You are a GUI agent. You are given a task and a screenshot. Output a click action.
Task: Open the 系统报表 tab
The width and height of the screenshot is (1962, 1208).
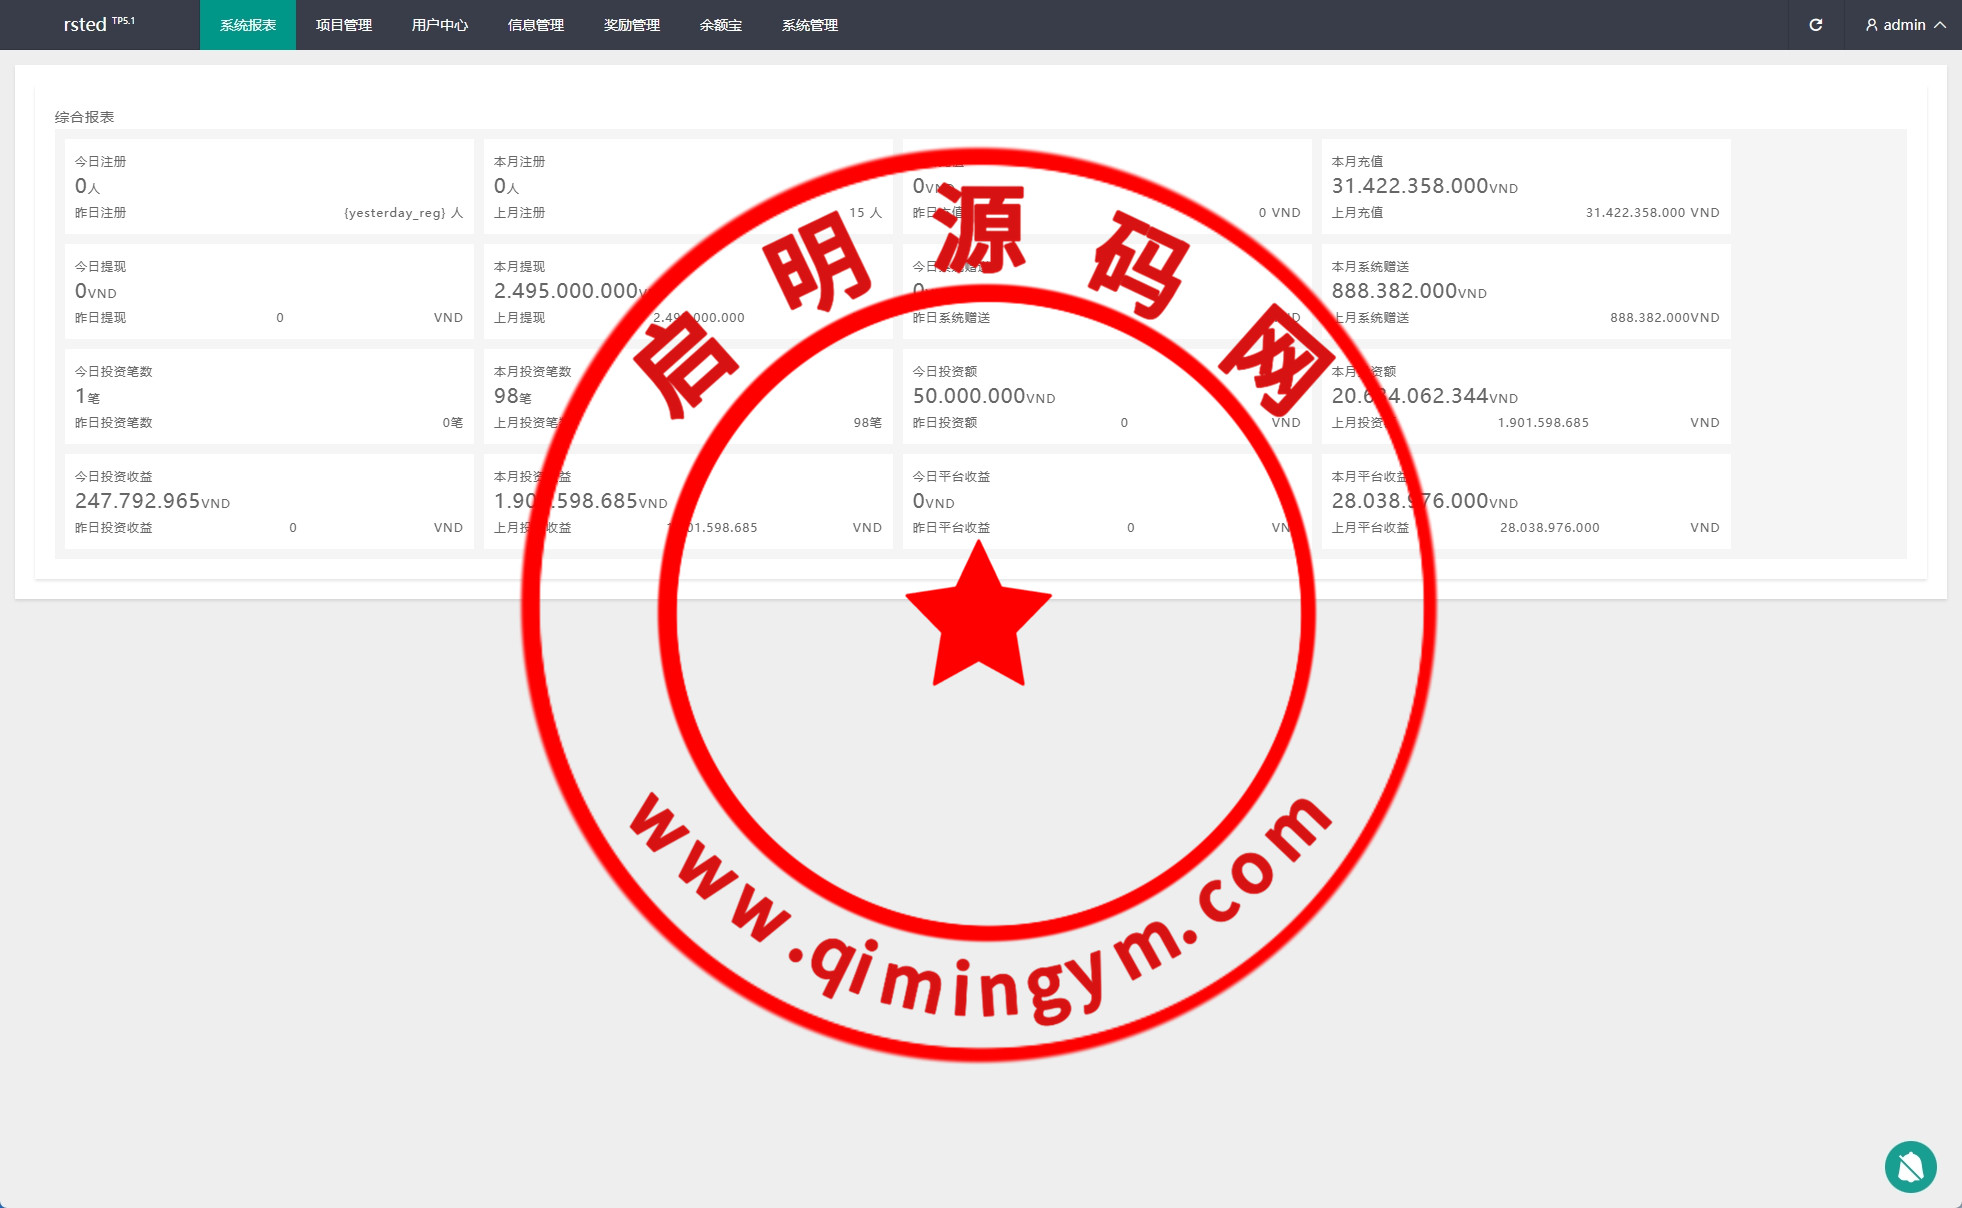point(248,25)
